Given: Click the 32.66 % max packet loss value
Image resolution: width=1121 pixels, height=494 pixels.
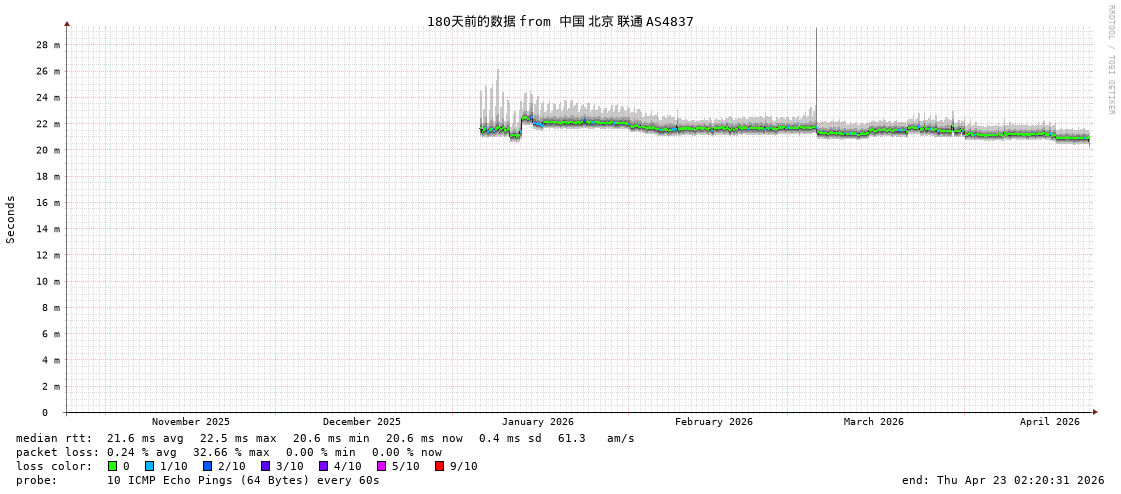Looking at the screenshot, I should (x=231, y=452).
